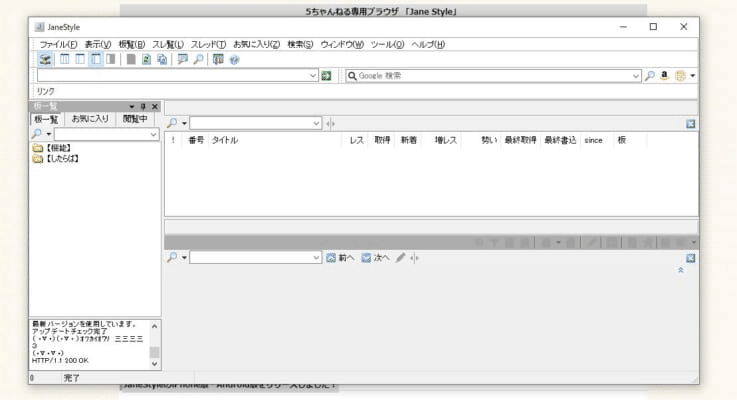Click the green go arrow beside address bar
Screen dimensions: 737x400
click(326, 76)
